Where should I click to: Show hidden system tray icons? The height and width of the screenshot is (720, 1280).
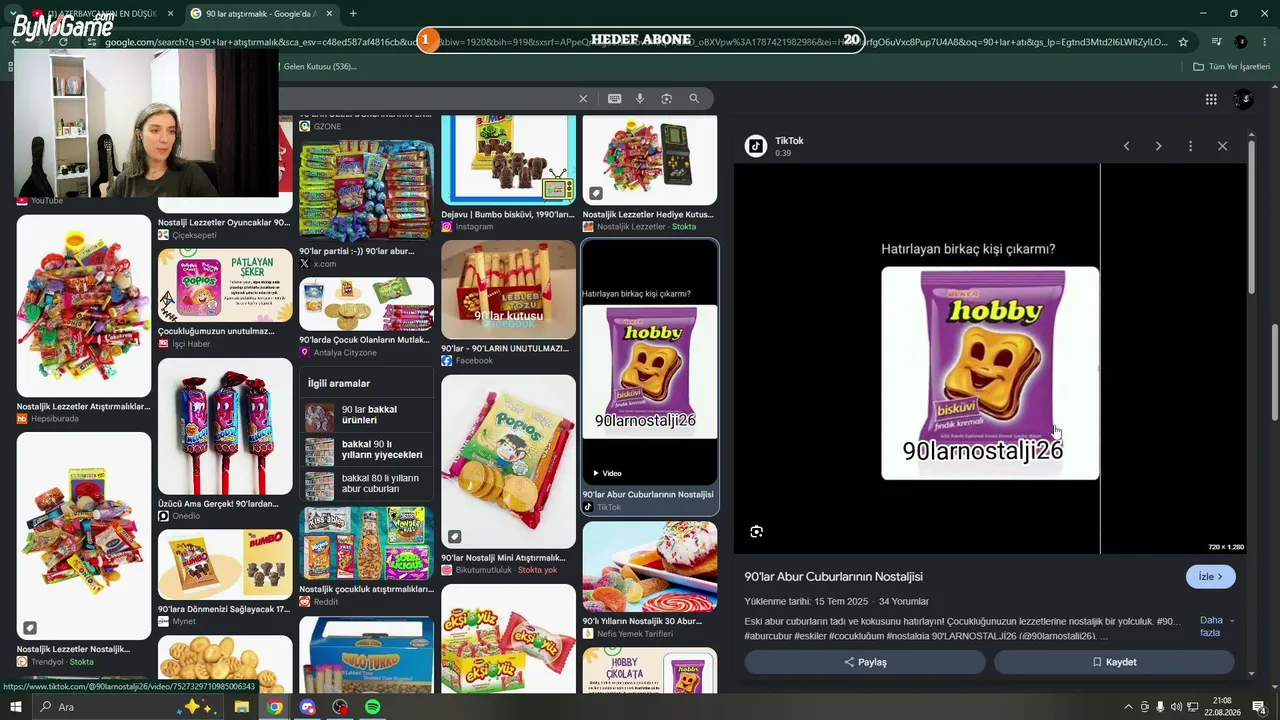pos(1129,707)
